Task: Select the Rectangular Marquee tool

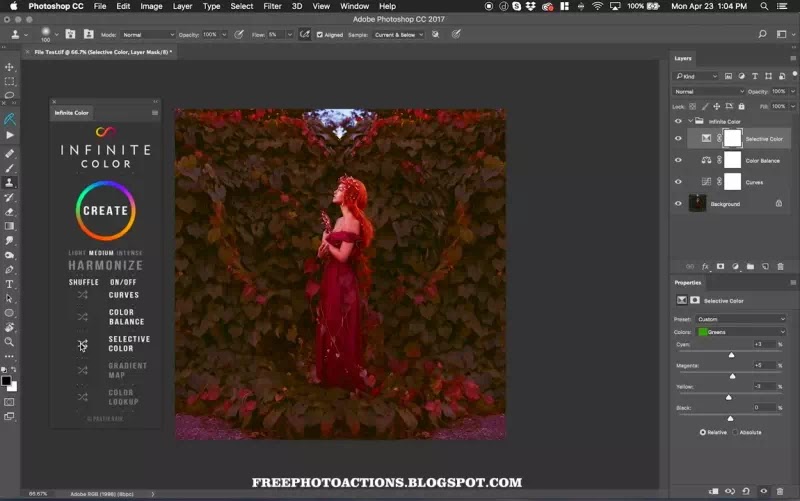Action: [x=9, y=81]
